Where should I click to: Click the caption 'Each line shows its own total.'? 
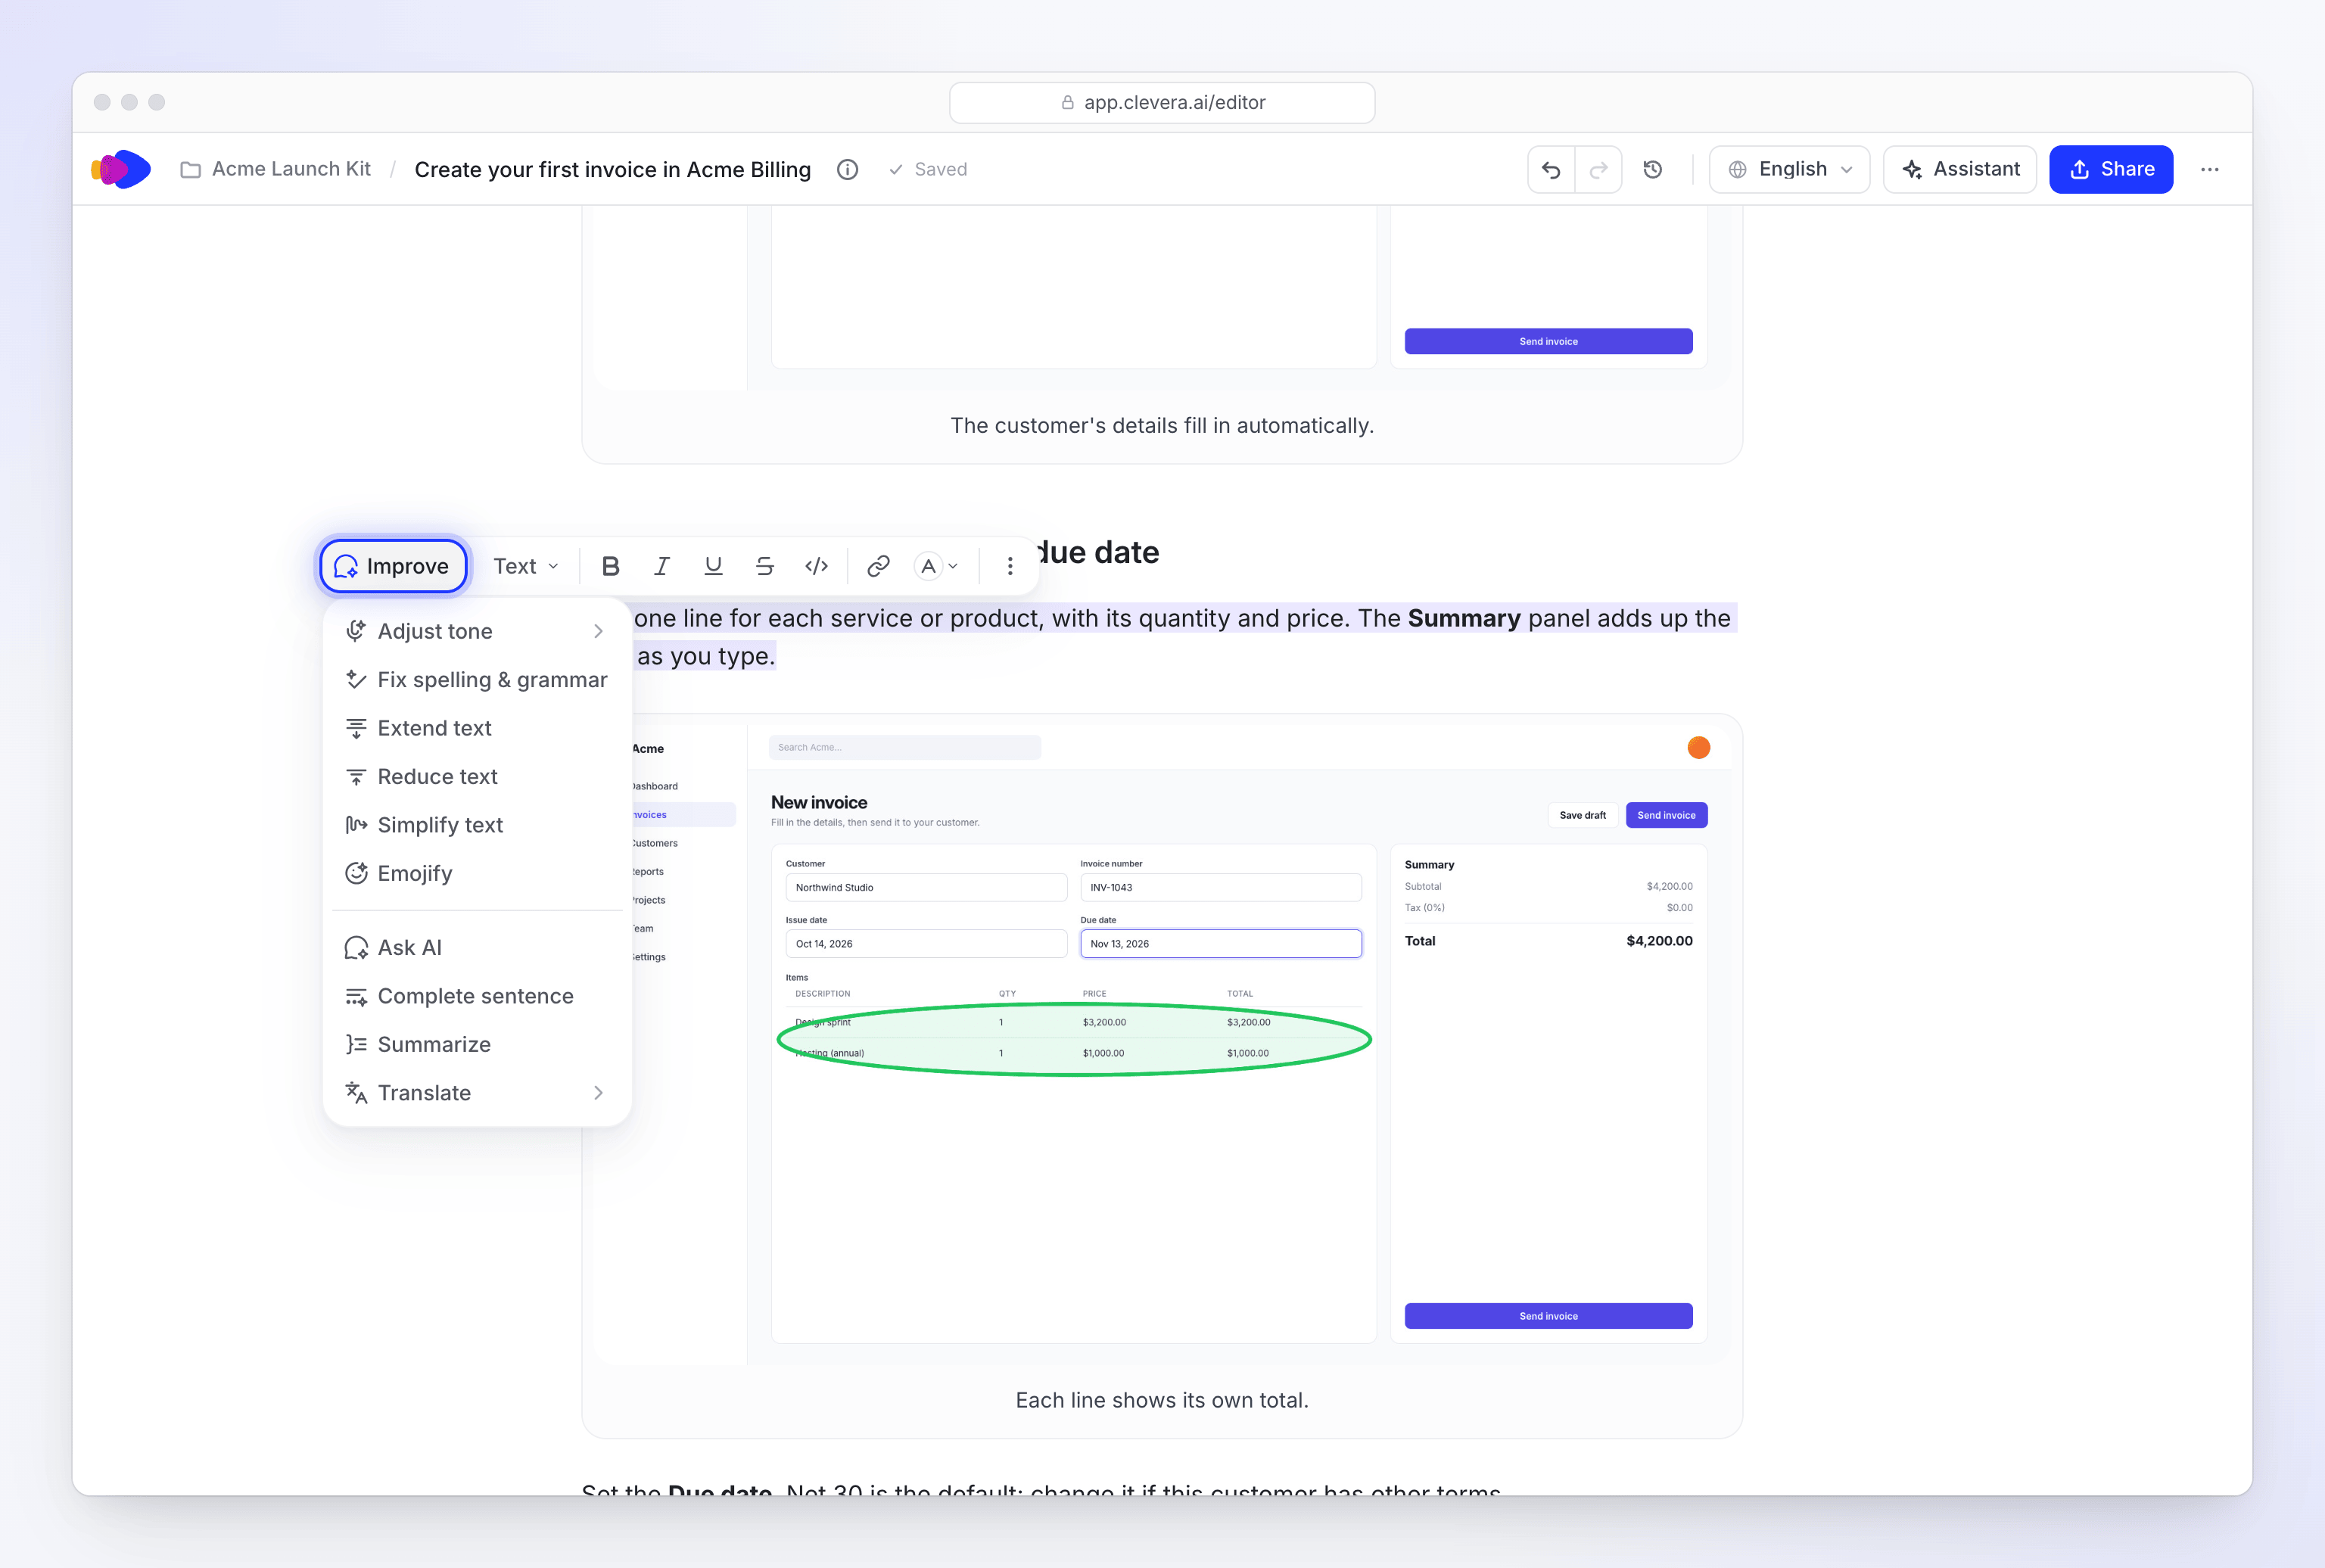tap(1162, 1400)
